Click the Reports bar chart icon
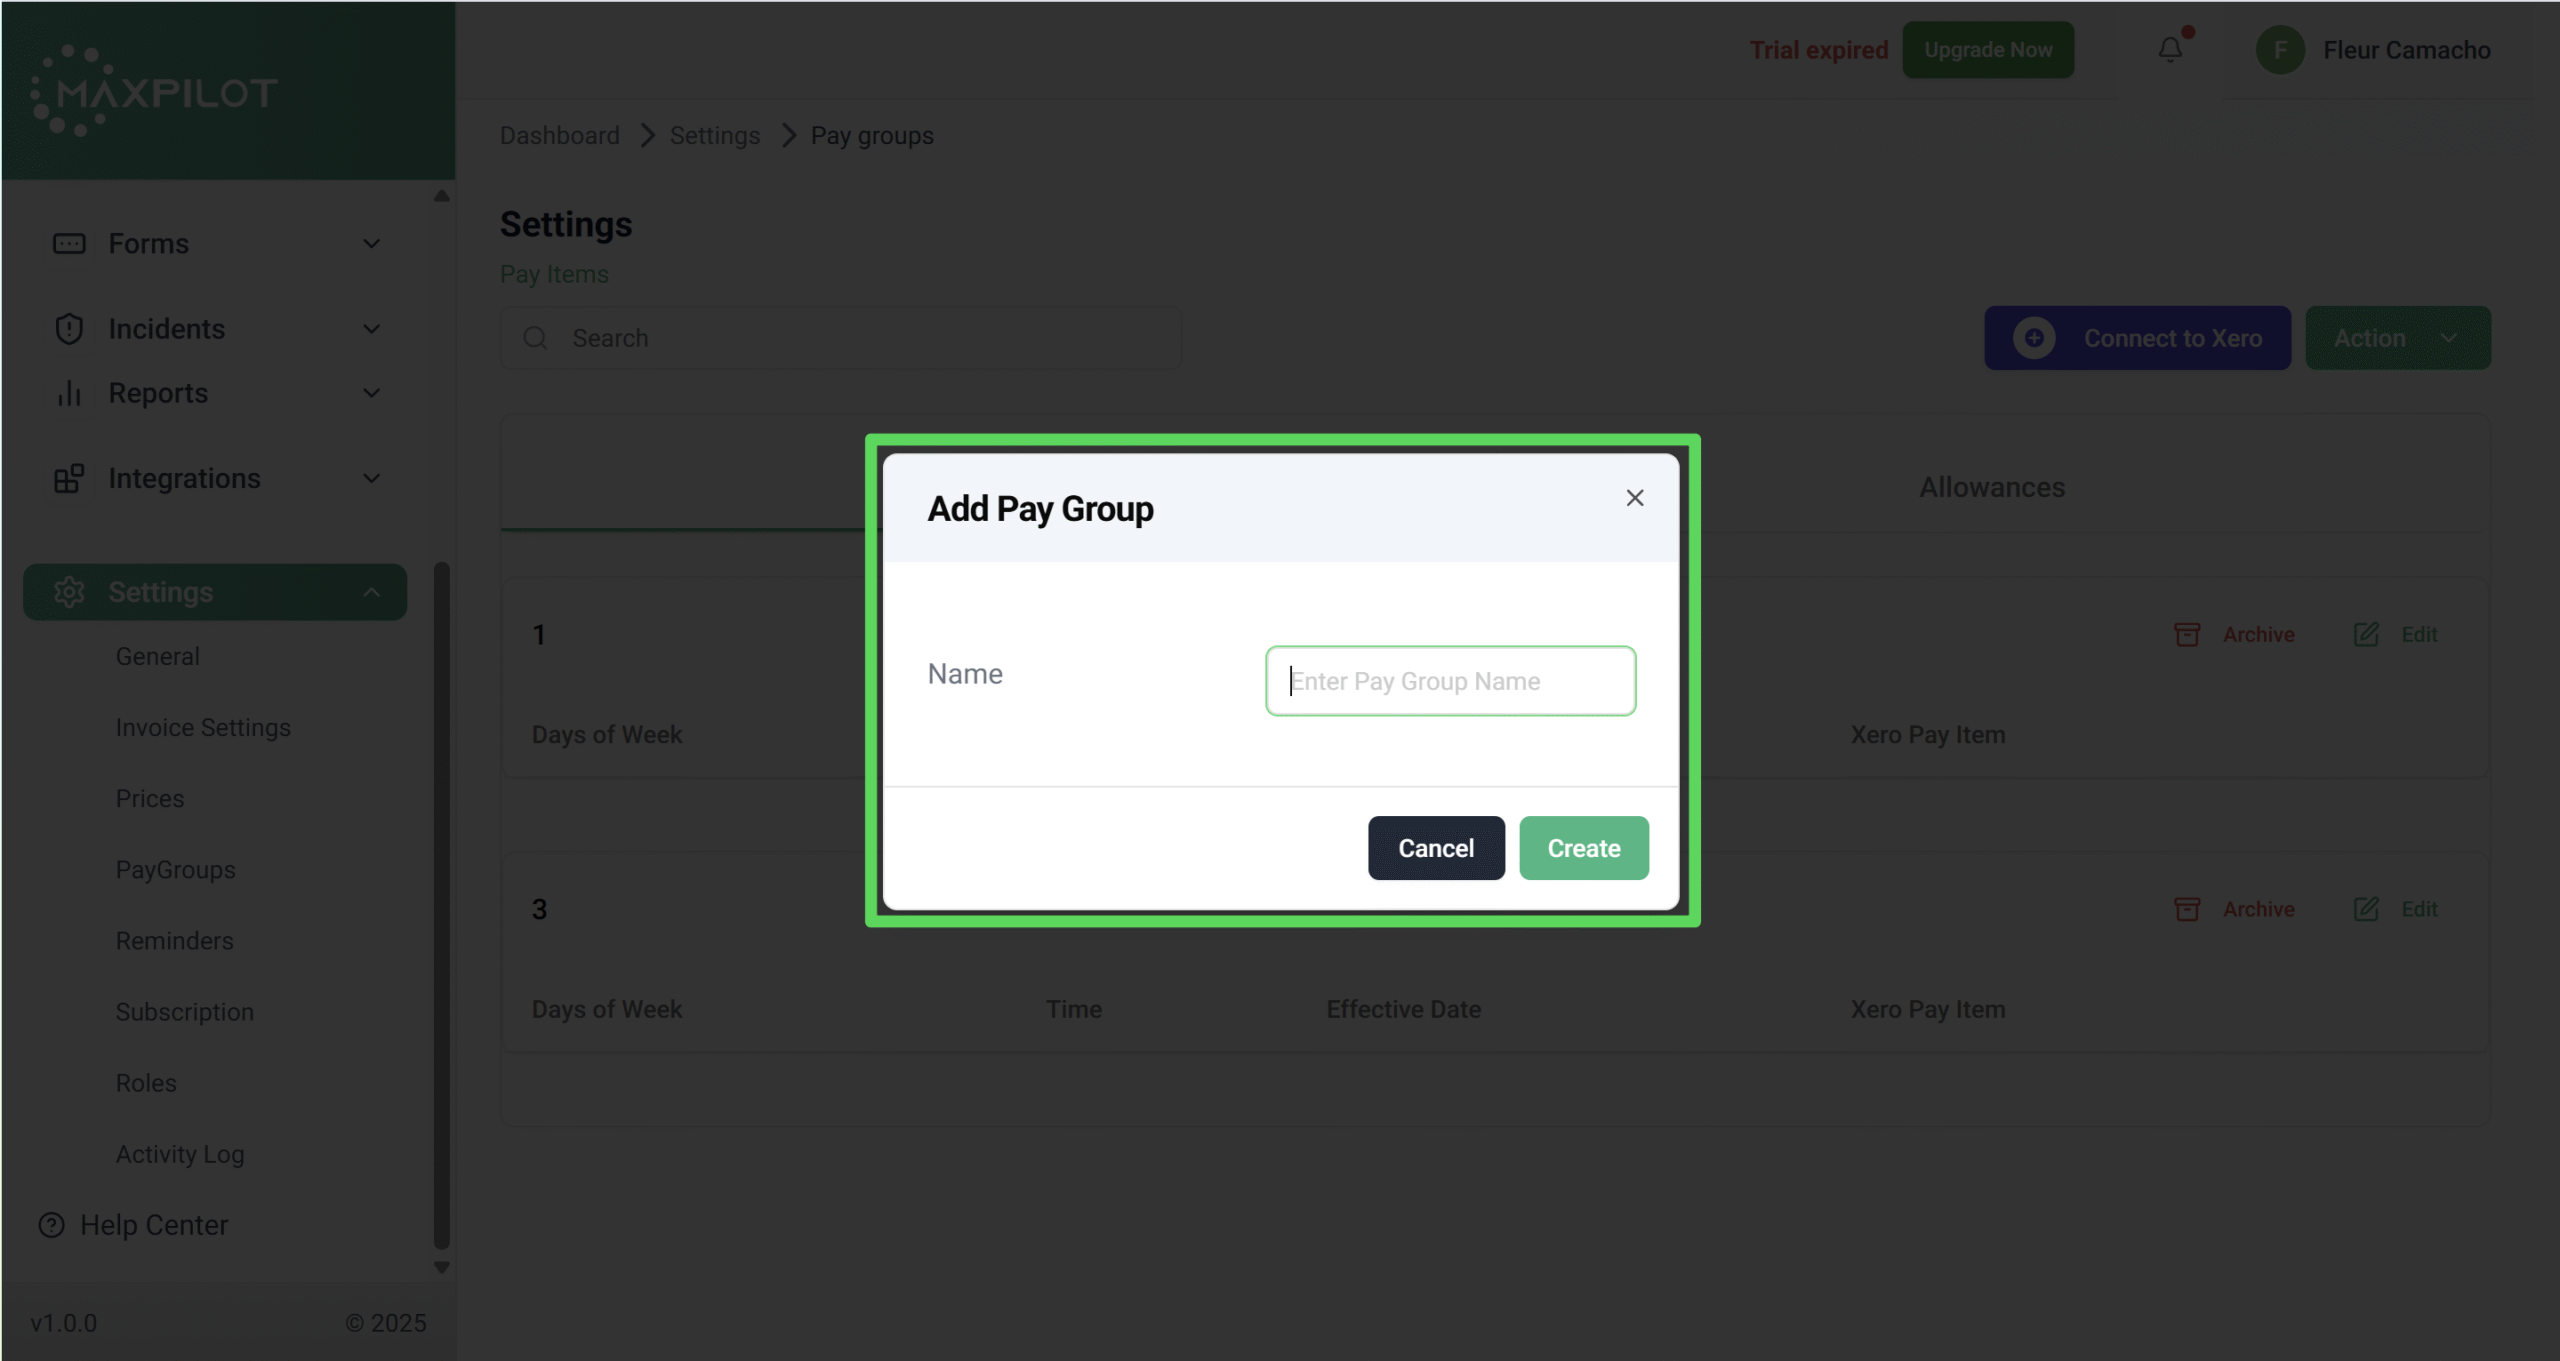The image size is (2560, 1361). [x=69, y=393]
